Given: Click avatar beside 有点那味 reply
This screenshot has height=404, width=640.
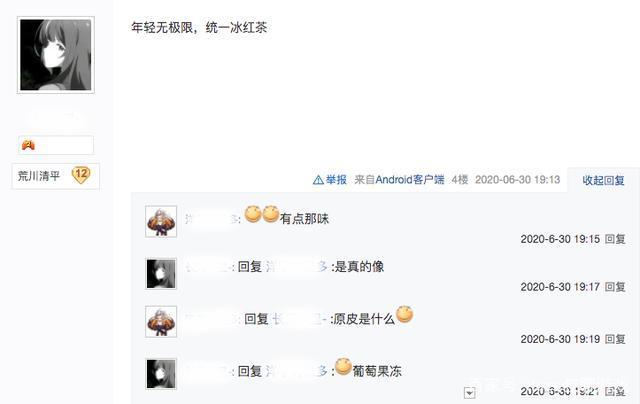Looking at the screenshot, I should [161, 221].
